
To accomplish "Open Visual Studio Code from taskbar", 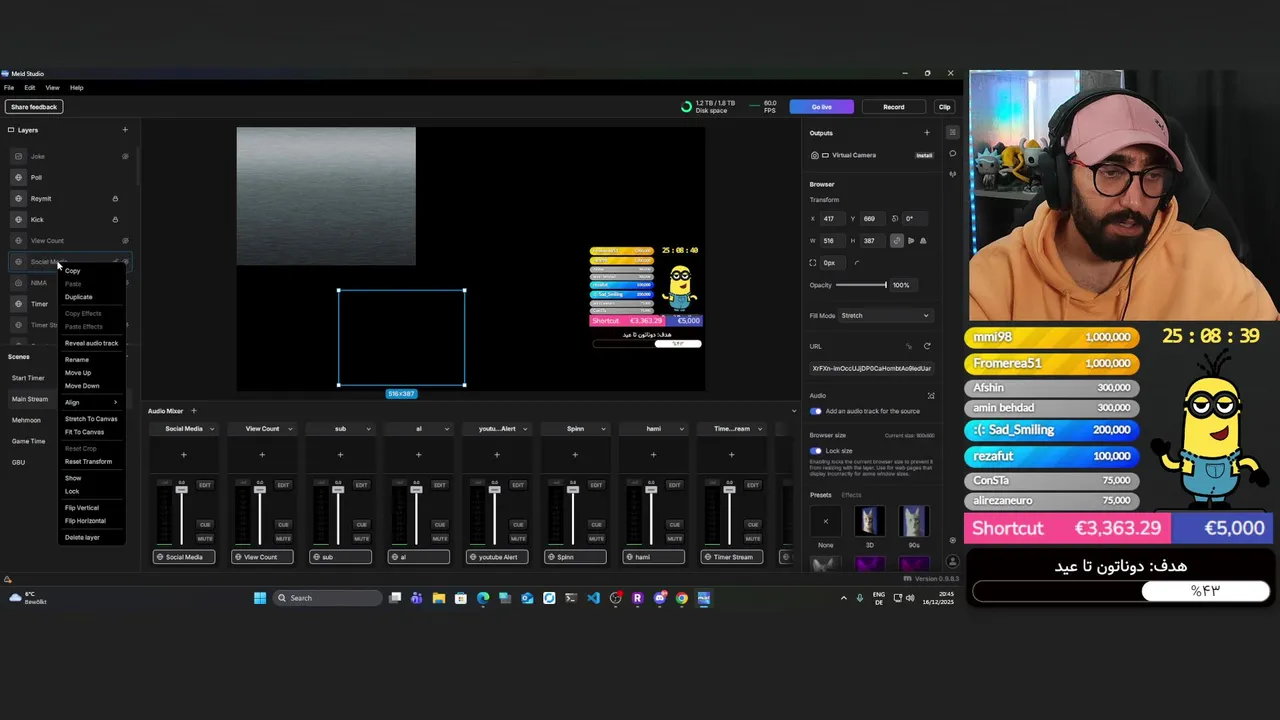I will (593, 598).
